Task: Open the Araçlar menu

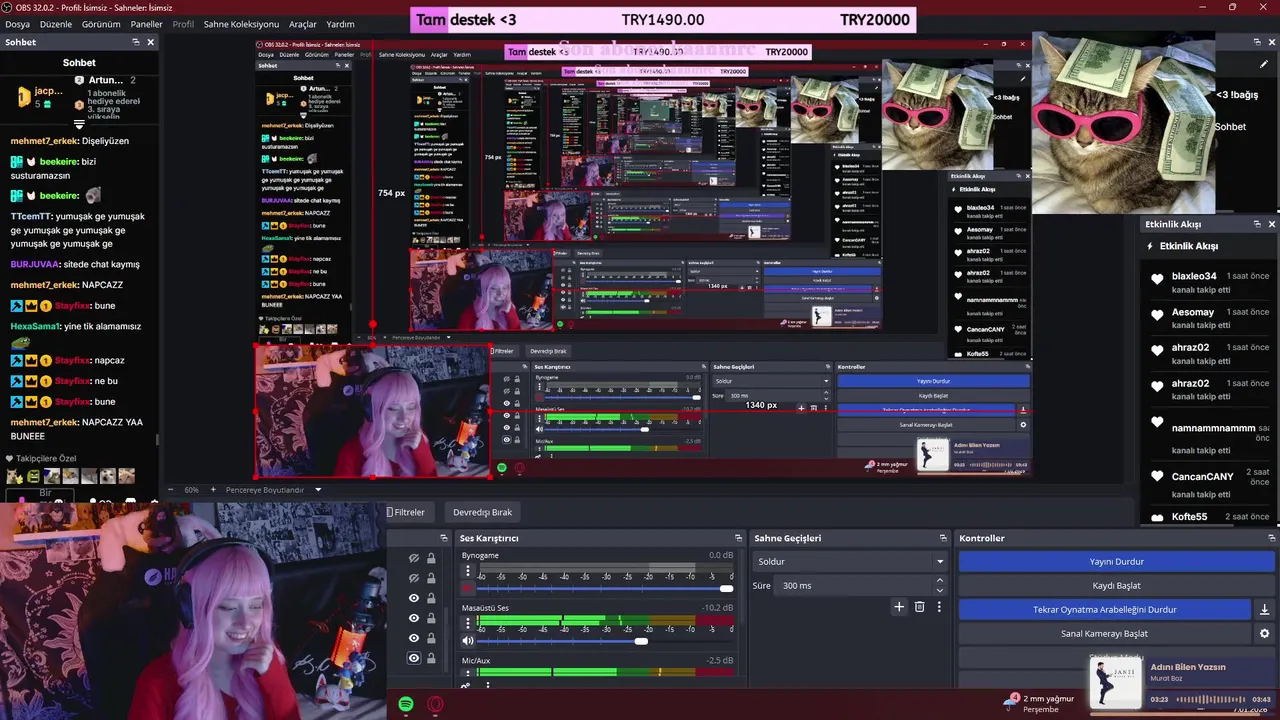Action: click(x=303, y=24)
